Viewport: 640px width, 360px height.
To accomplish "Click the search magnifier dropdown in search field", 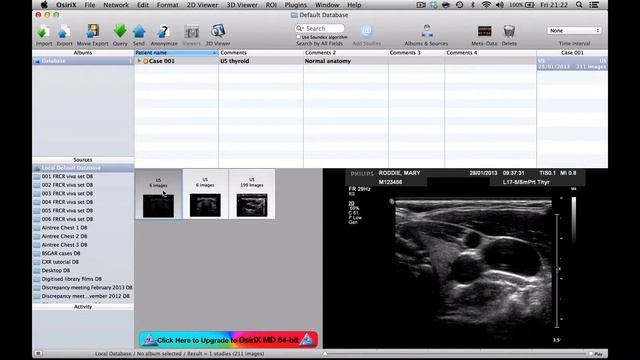I will [x=300, y=28].
